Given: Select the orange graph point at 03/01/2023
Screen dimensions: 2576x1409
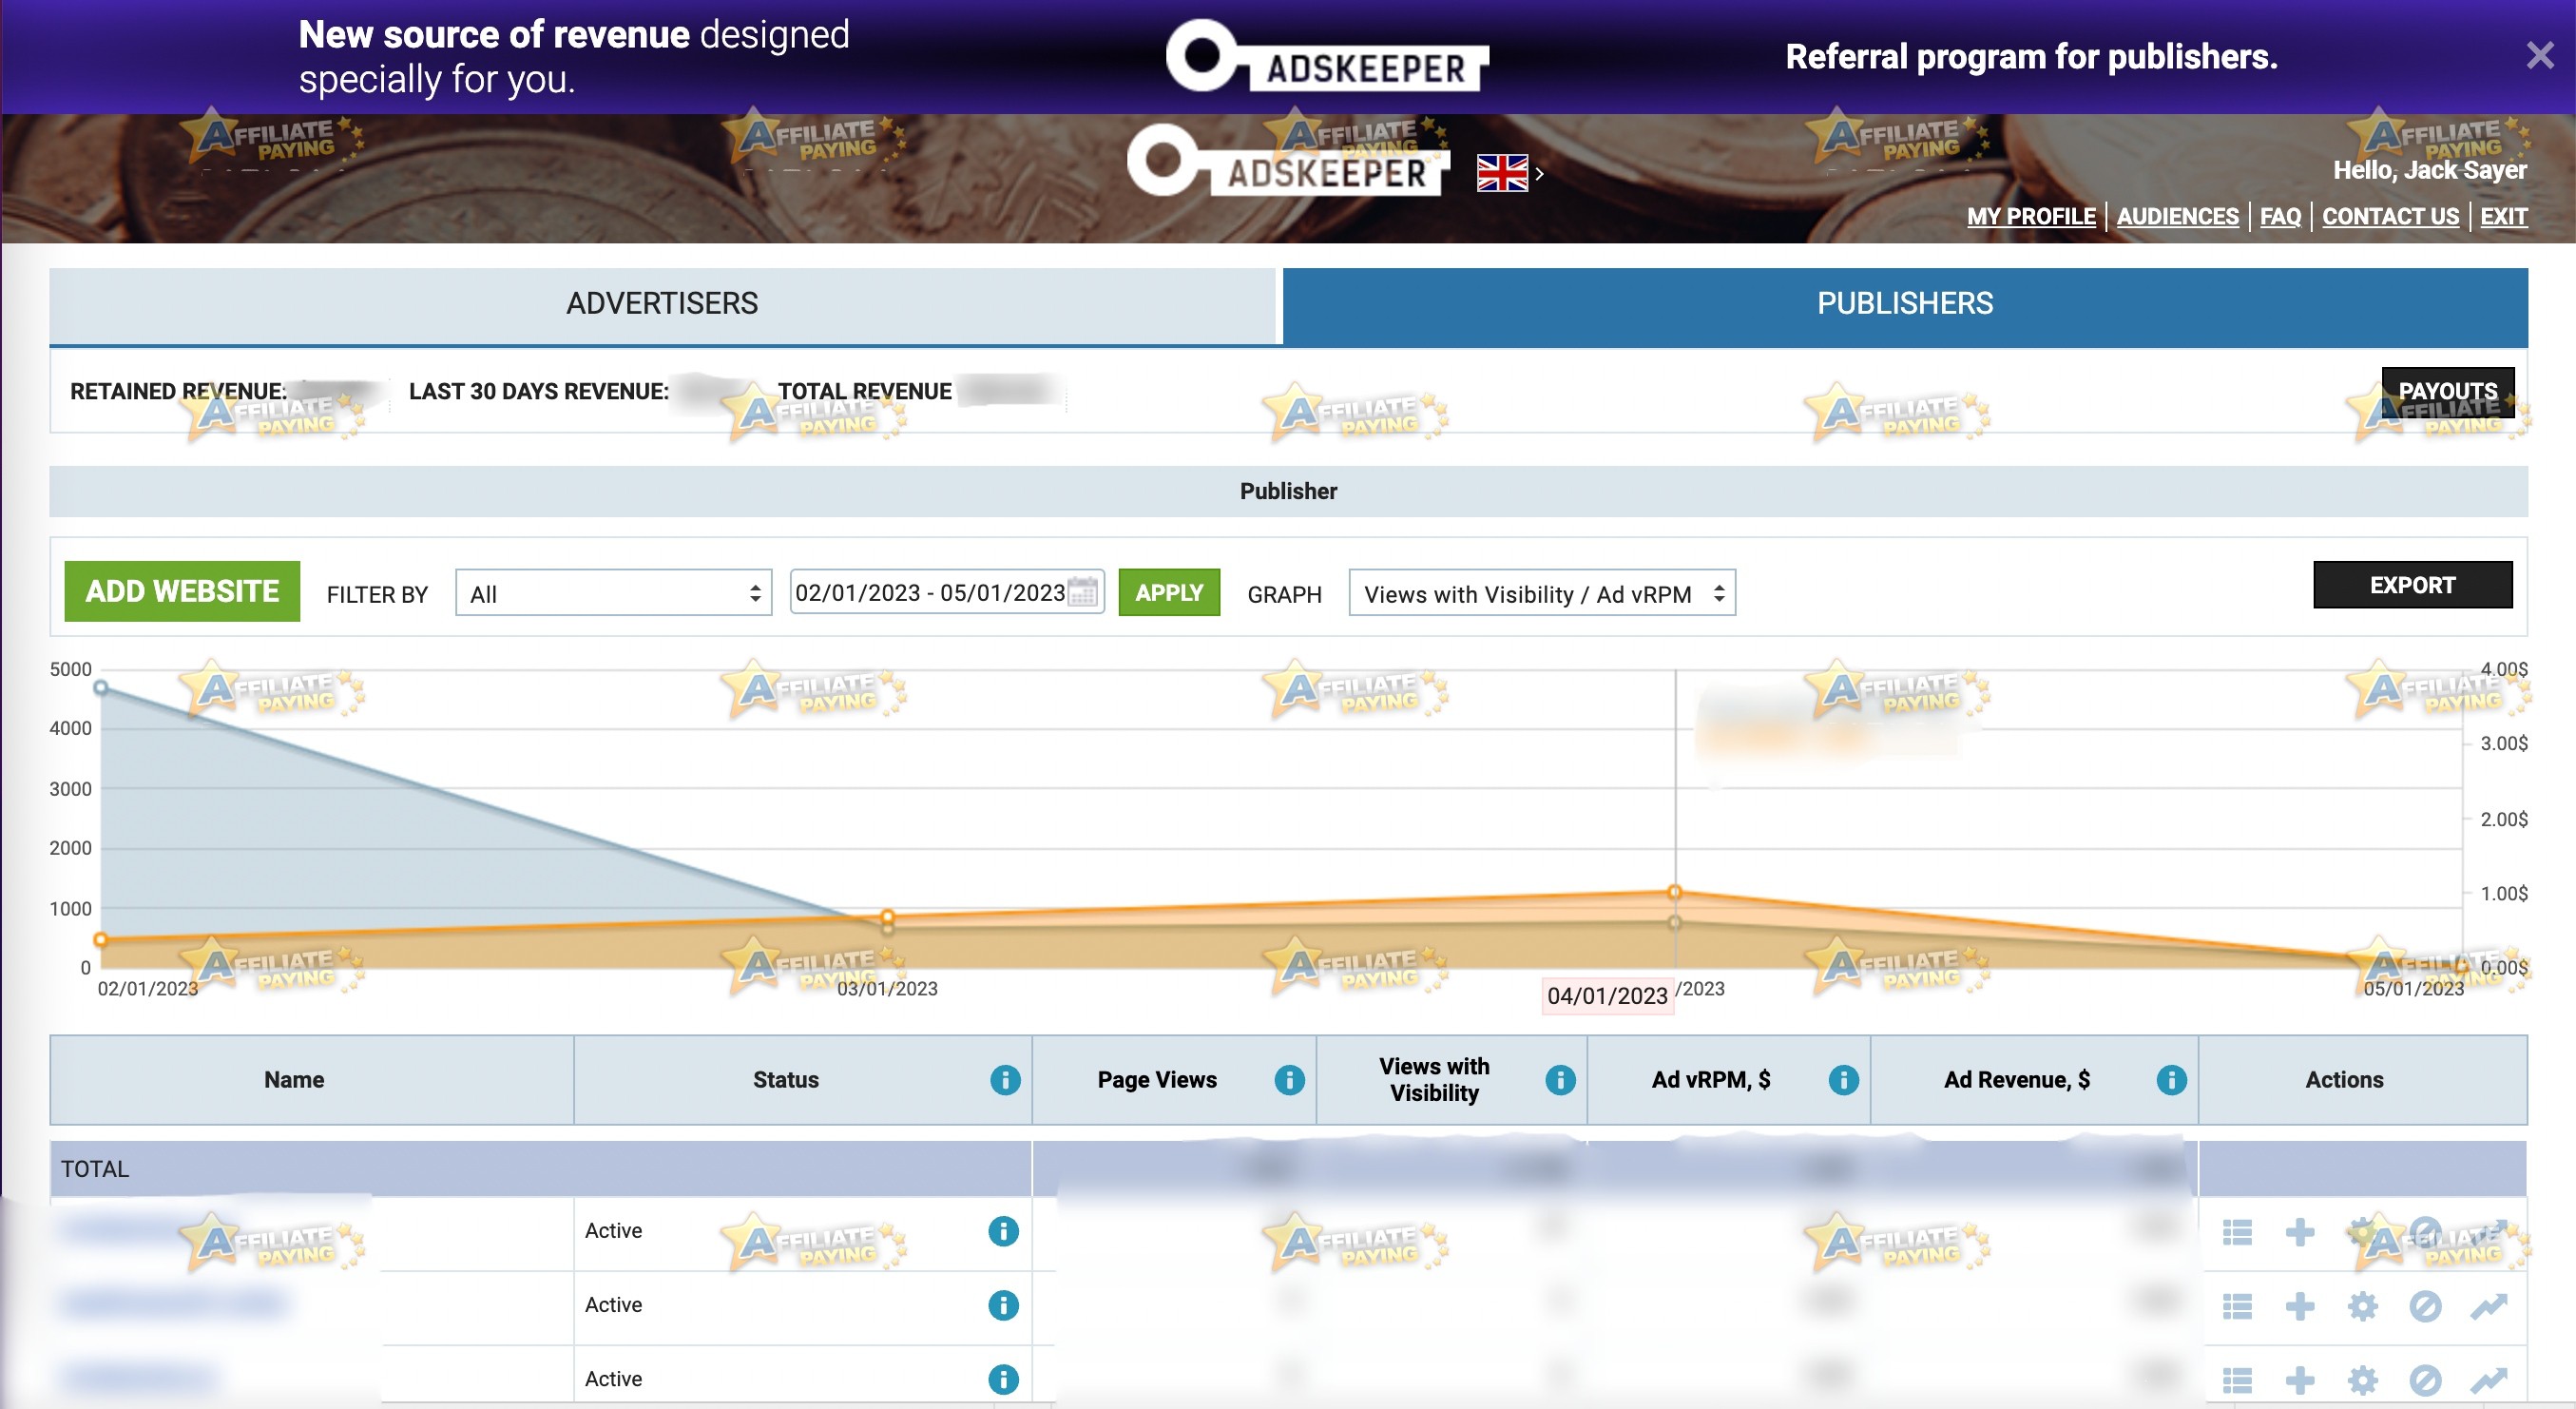Looking at the screenshot, I should (x=887, y=917).
